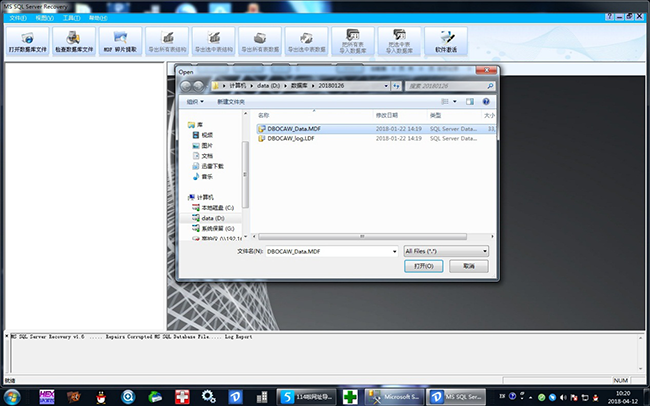This screenshot has width=650, height=406.
Task: Click the 把选中表导入数据库 toolbar button
Action: click(399, 41)
